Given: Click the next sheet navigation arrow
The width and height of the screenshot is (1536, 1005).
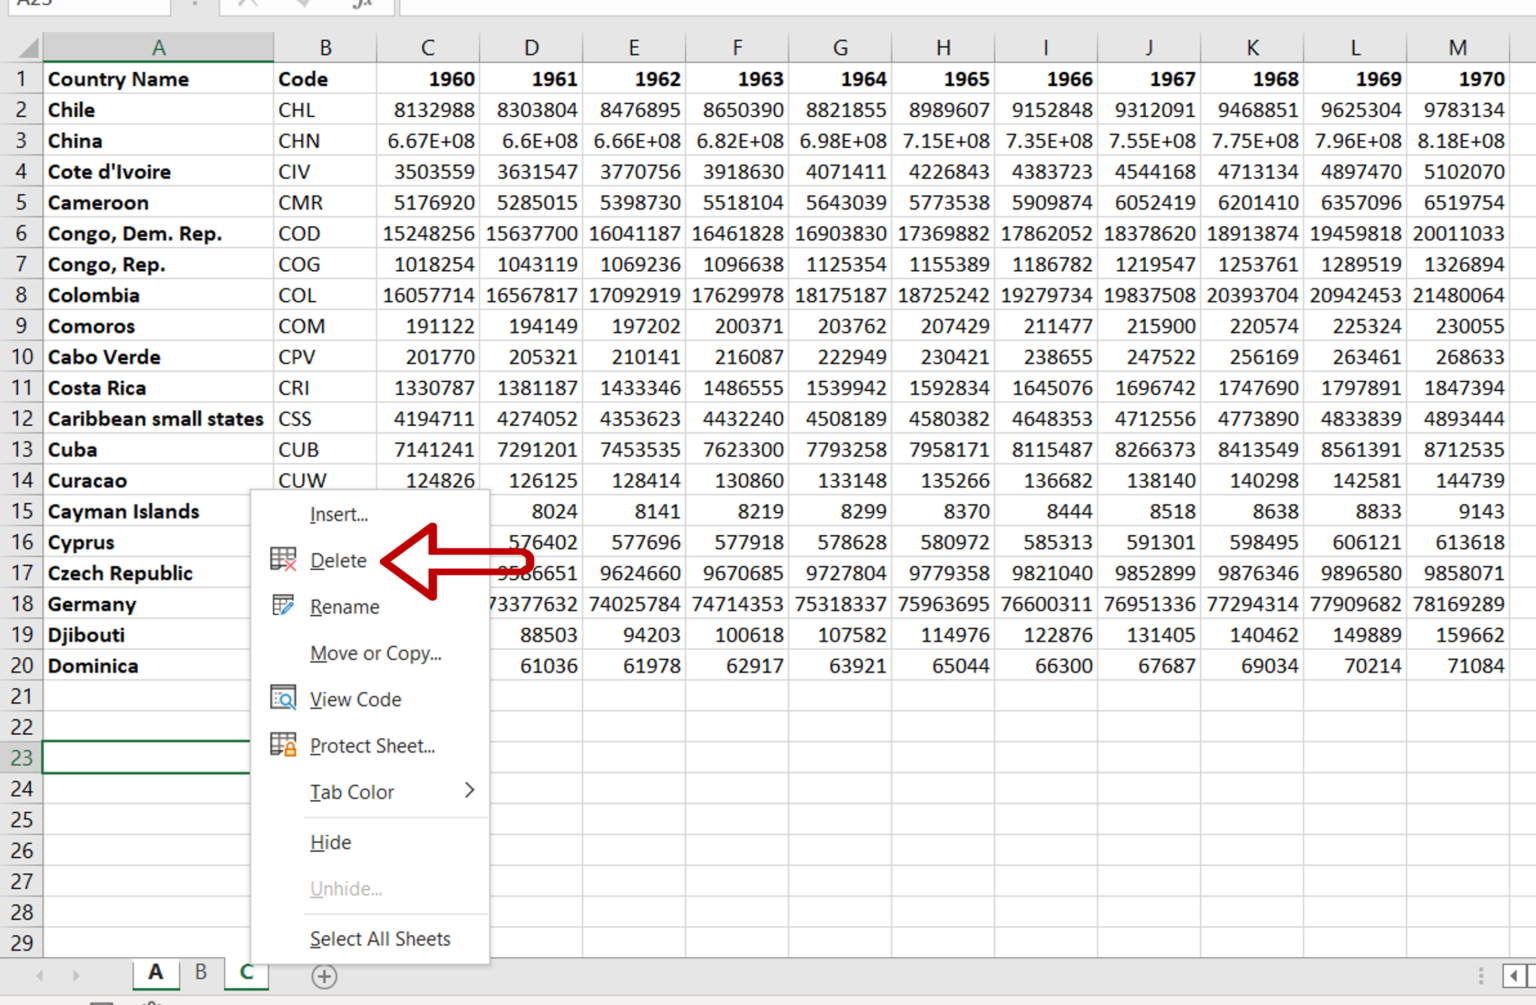Looking at the screenshot, I should point(75,973).
